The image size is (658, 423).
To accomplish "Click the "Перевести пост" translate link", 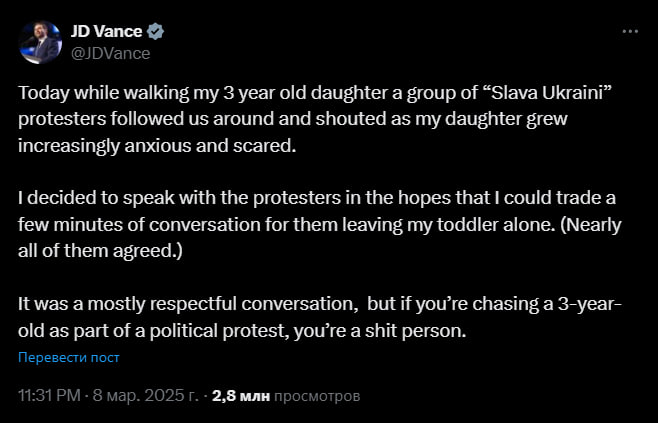I will point(69,357).
